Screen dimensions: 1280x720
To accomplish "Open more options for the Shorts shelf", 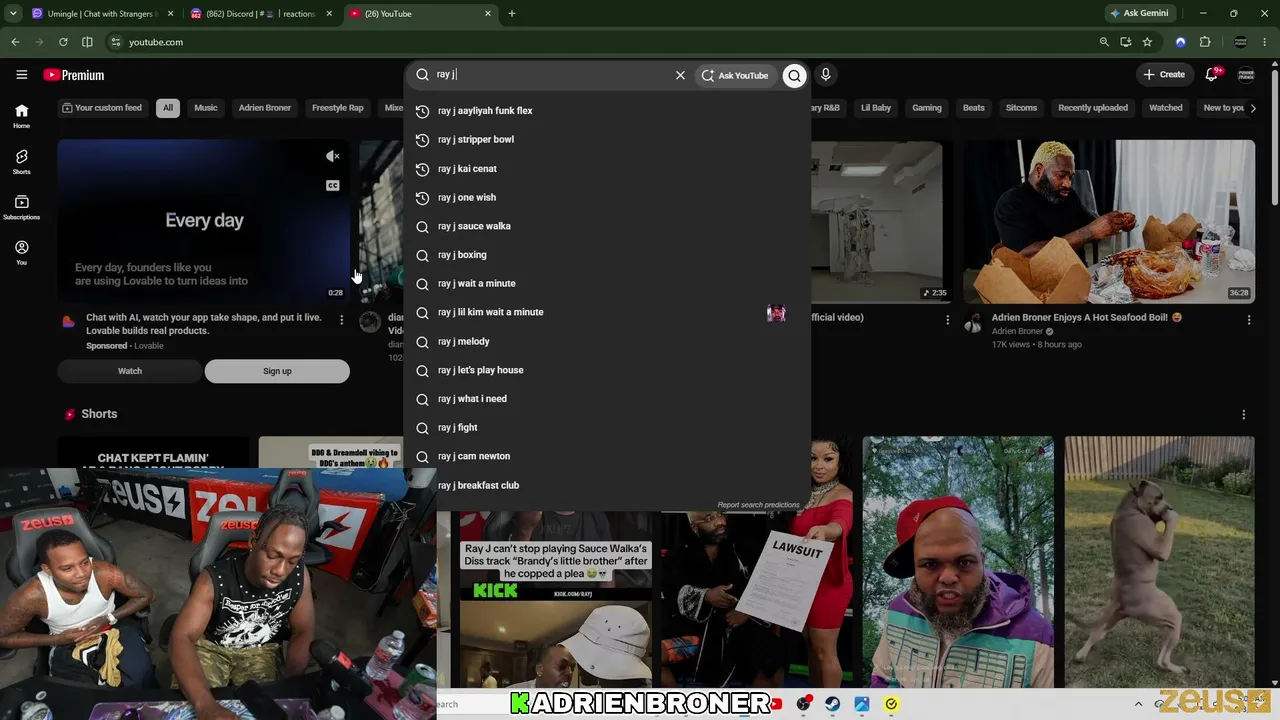I will pyautogui.click(x=1244, y=414).
